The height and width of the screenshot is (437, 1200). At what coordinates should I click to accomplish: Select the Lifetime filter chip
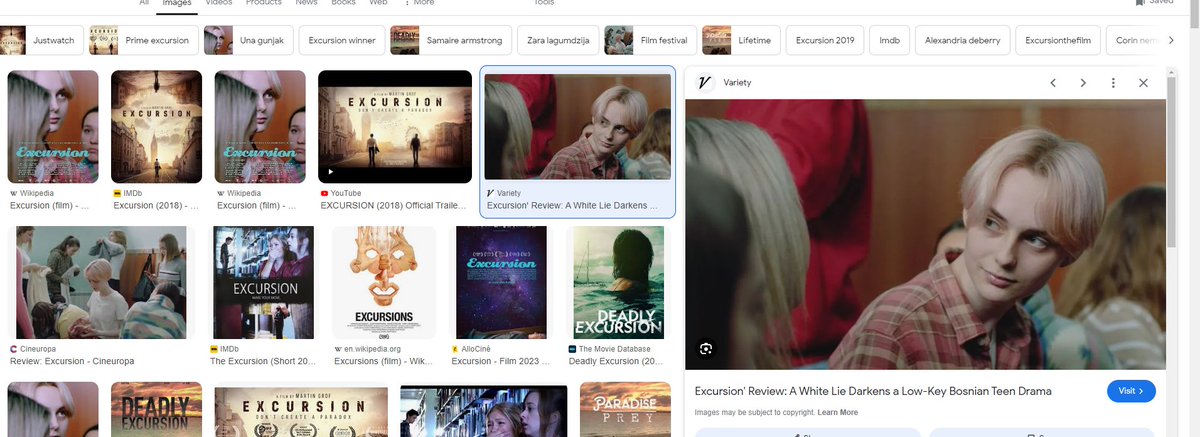[x=742, y=40]
